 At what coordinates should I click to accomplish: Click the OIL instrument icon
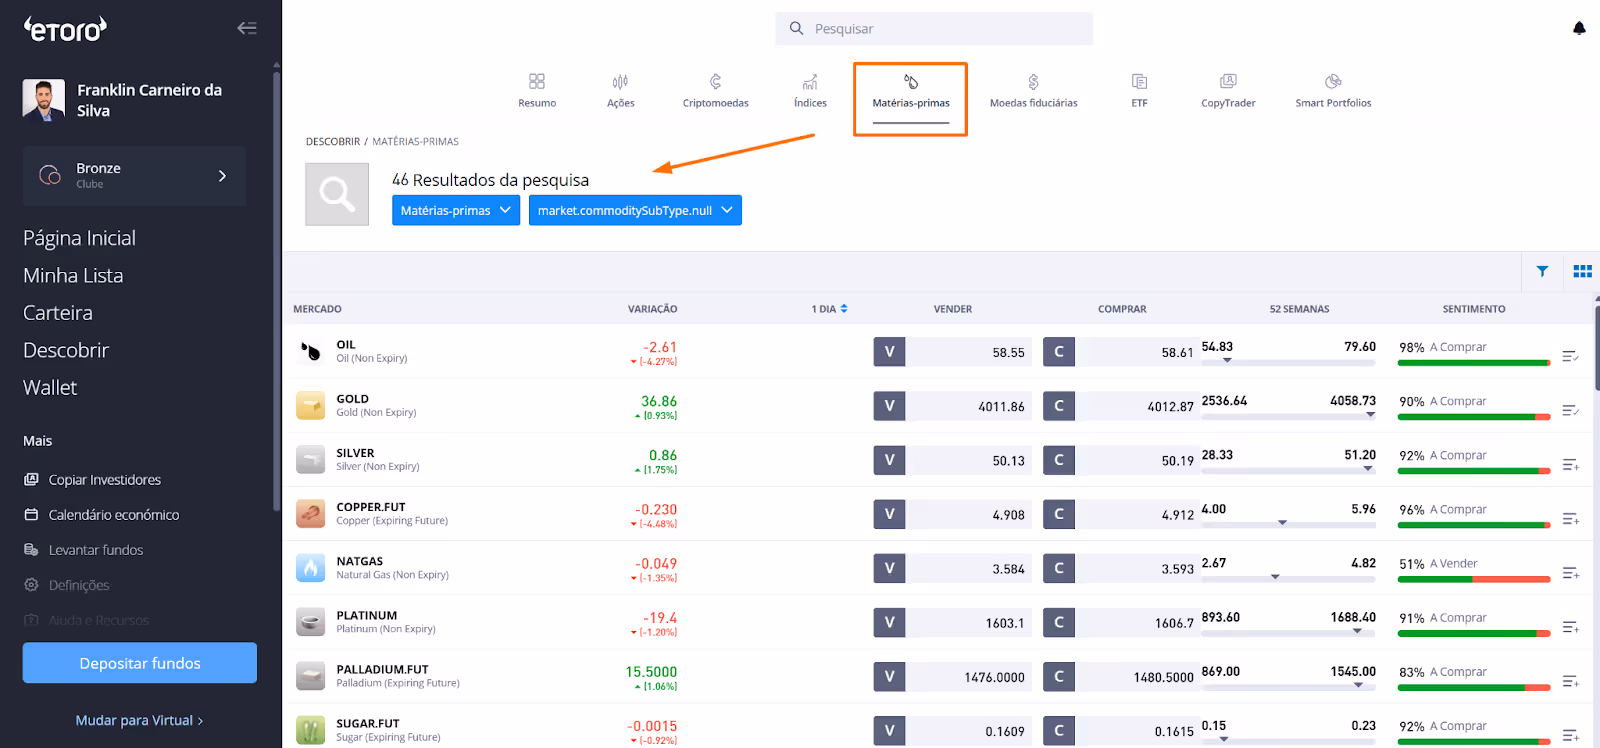(311, 351)
